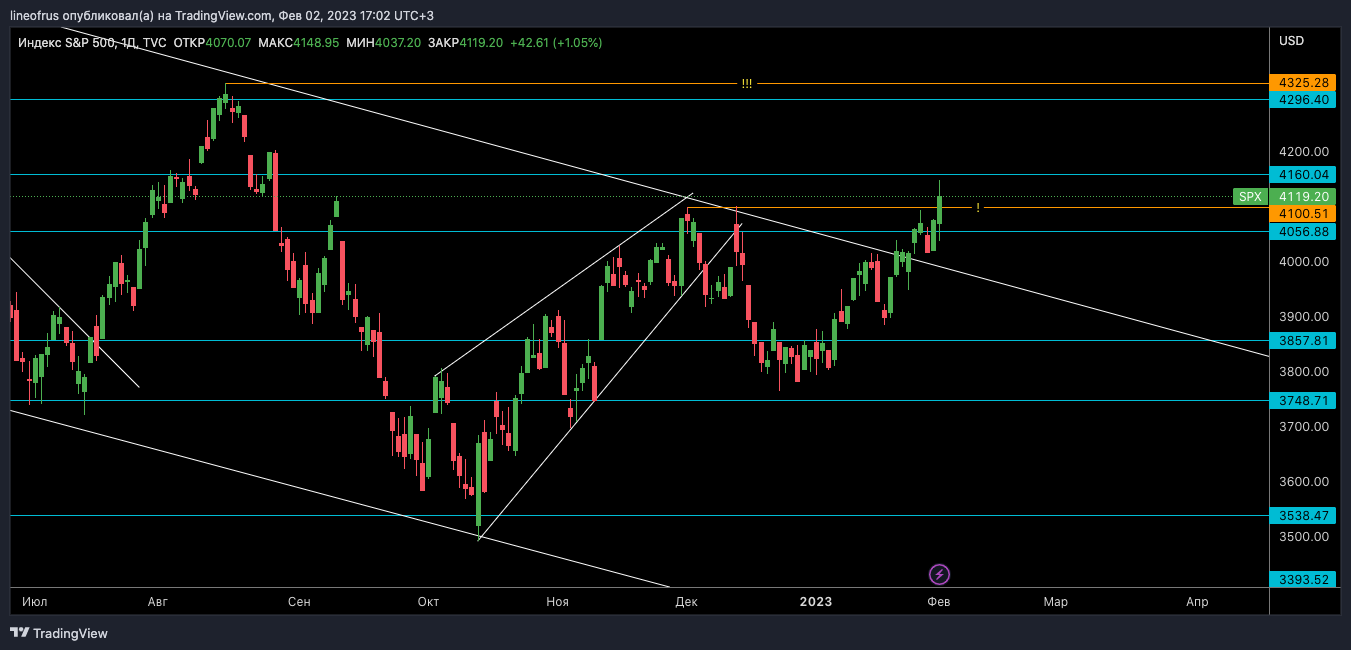Click the Дек month label
Viewport: 1351px width, 650px height.
(x=686, y=601)
